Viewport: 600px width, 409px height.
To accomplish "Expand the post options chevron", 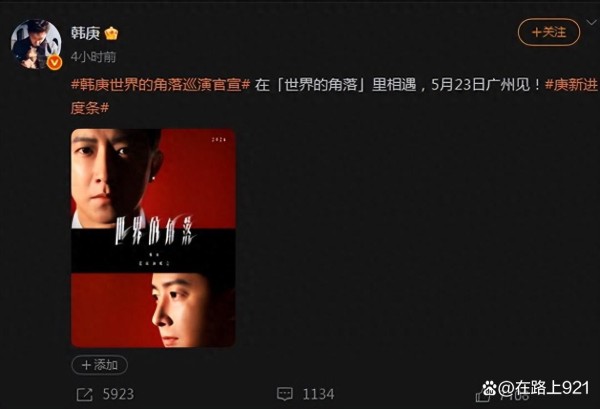I will (x=592, y=23).
